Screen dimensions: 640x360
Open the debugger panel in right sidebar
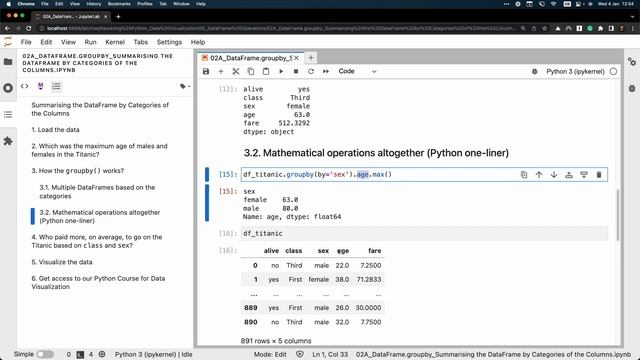click(632, 88)
